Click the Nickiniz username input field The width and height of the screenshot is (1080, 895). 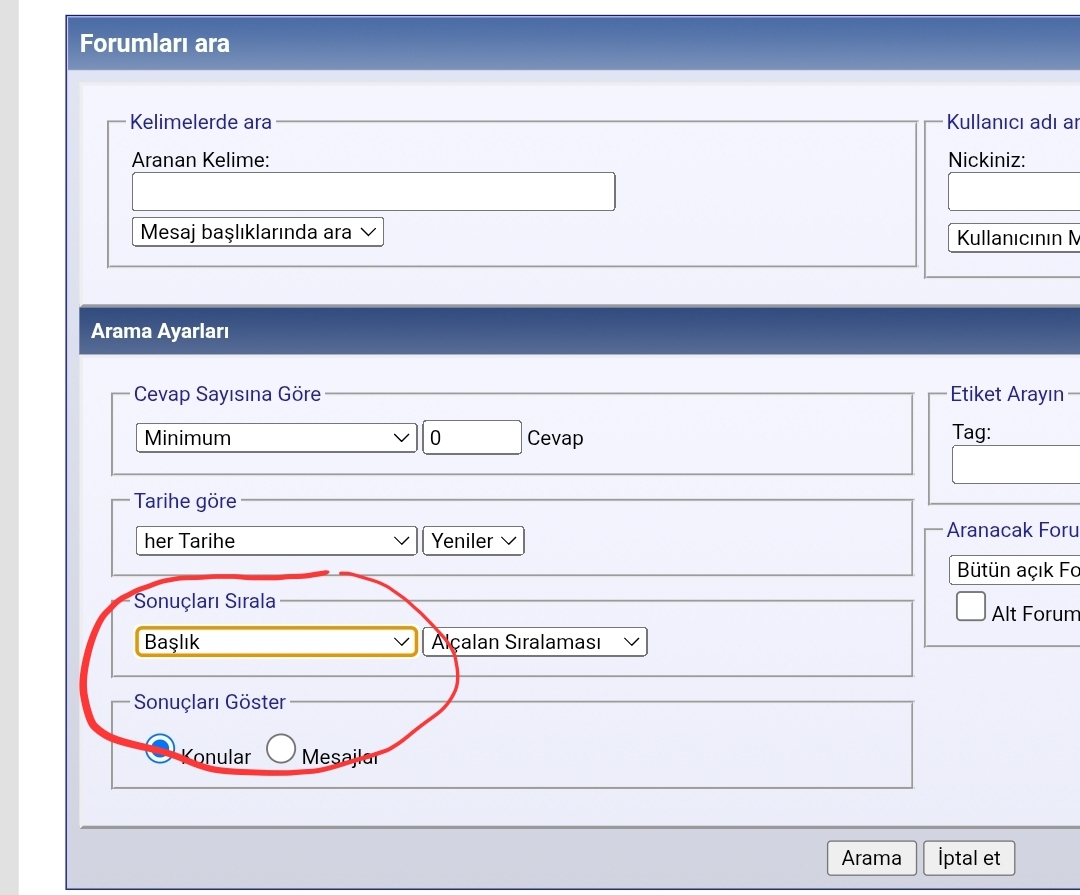[x=1013, y=192]
